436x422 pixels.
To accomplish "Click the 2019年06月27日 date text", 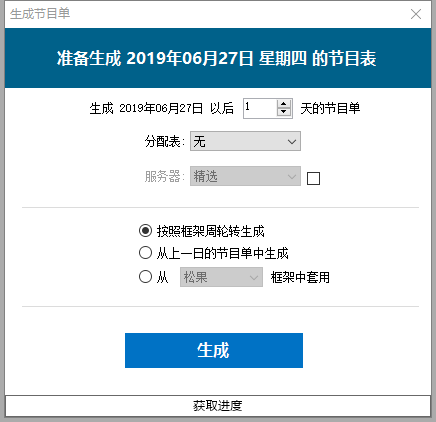I will [x=161, y=108].
